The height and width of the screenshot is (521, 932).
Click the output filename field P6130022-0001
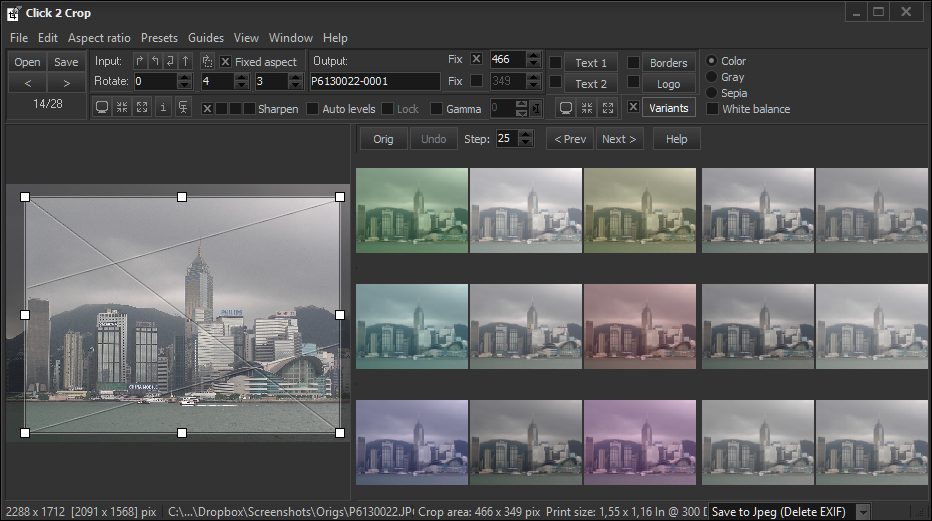375,81
